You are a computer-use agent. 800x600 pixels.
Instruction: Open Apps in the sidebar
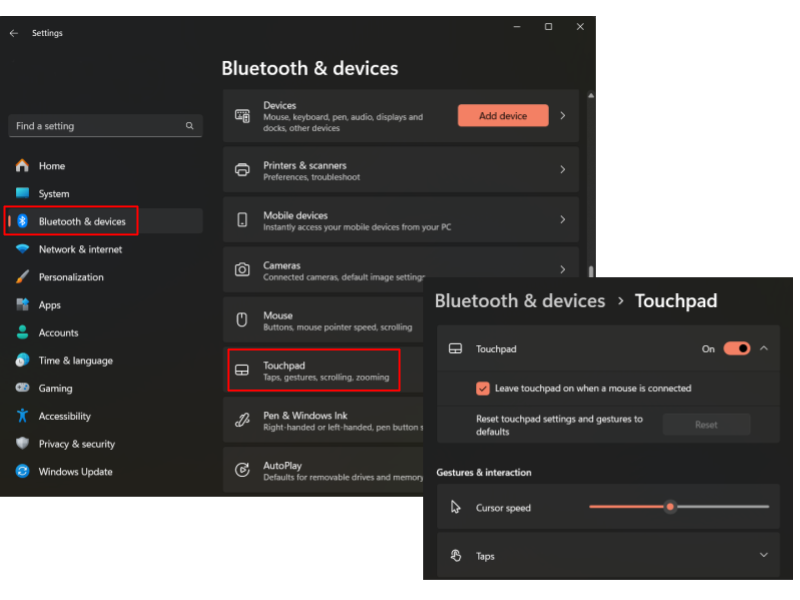[x=105, y=305]
